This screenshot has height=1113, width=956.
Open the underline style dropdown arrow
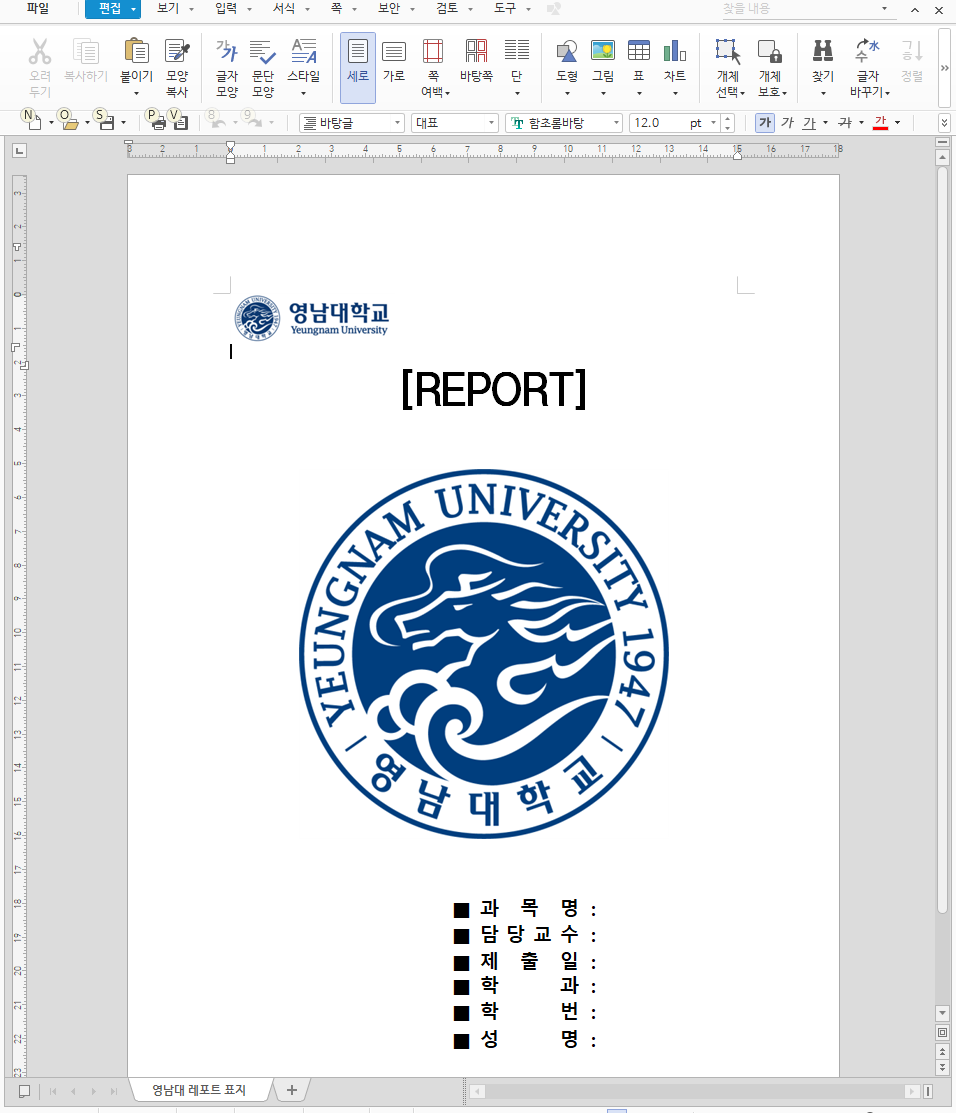825,123
